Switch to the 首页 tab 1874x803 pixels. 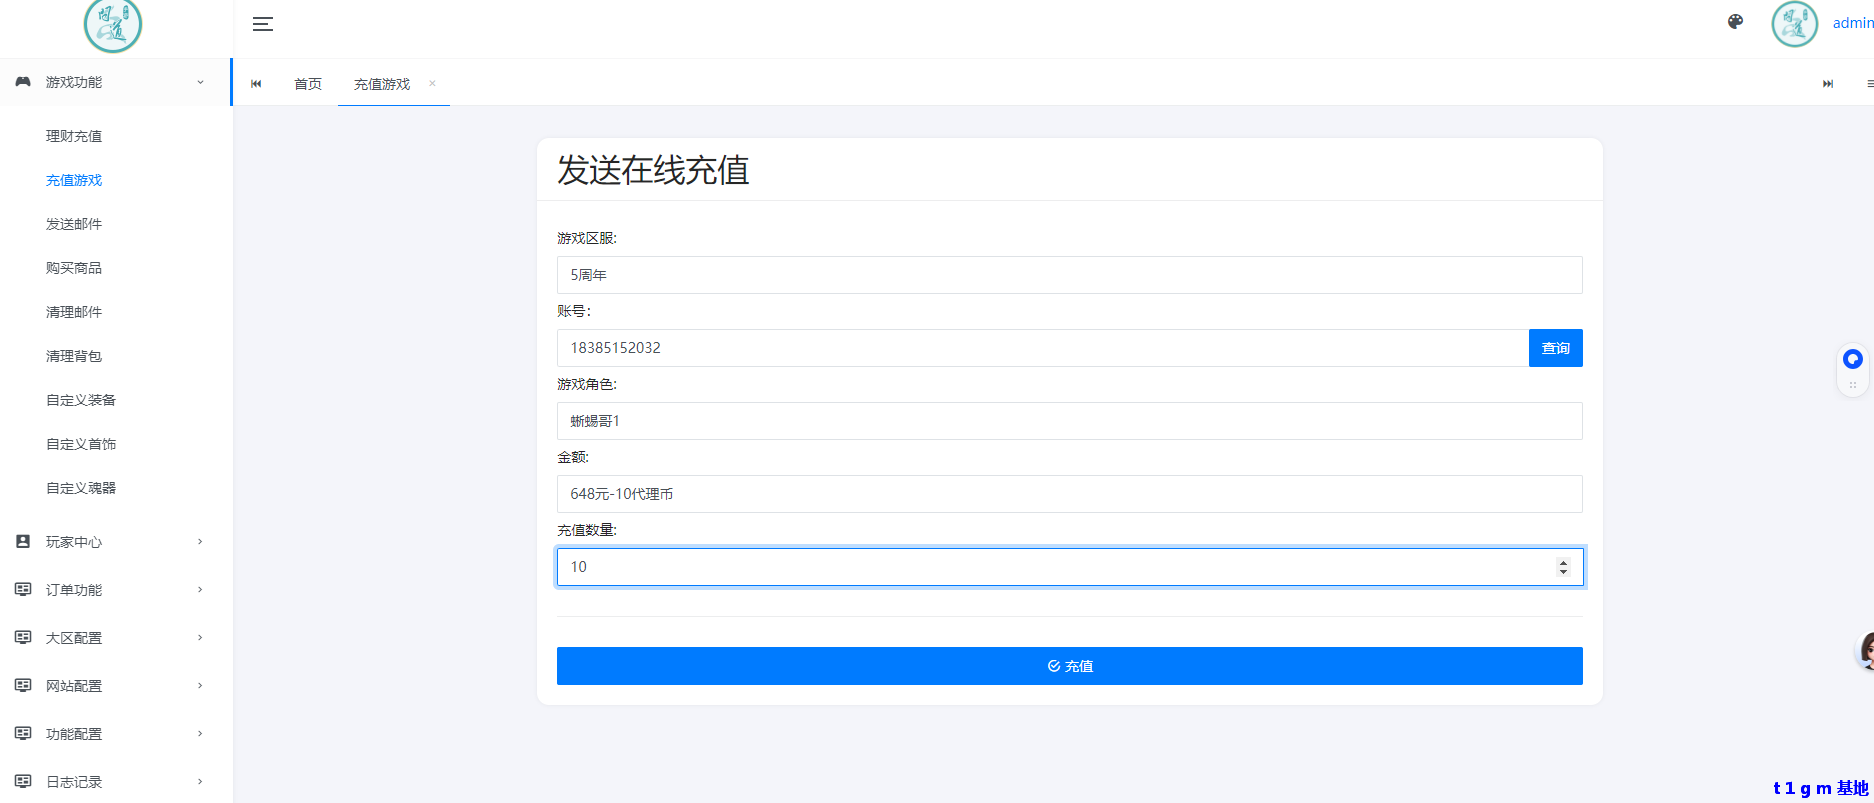(308, 84)
